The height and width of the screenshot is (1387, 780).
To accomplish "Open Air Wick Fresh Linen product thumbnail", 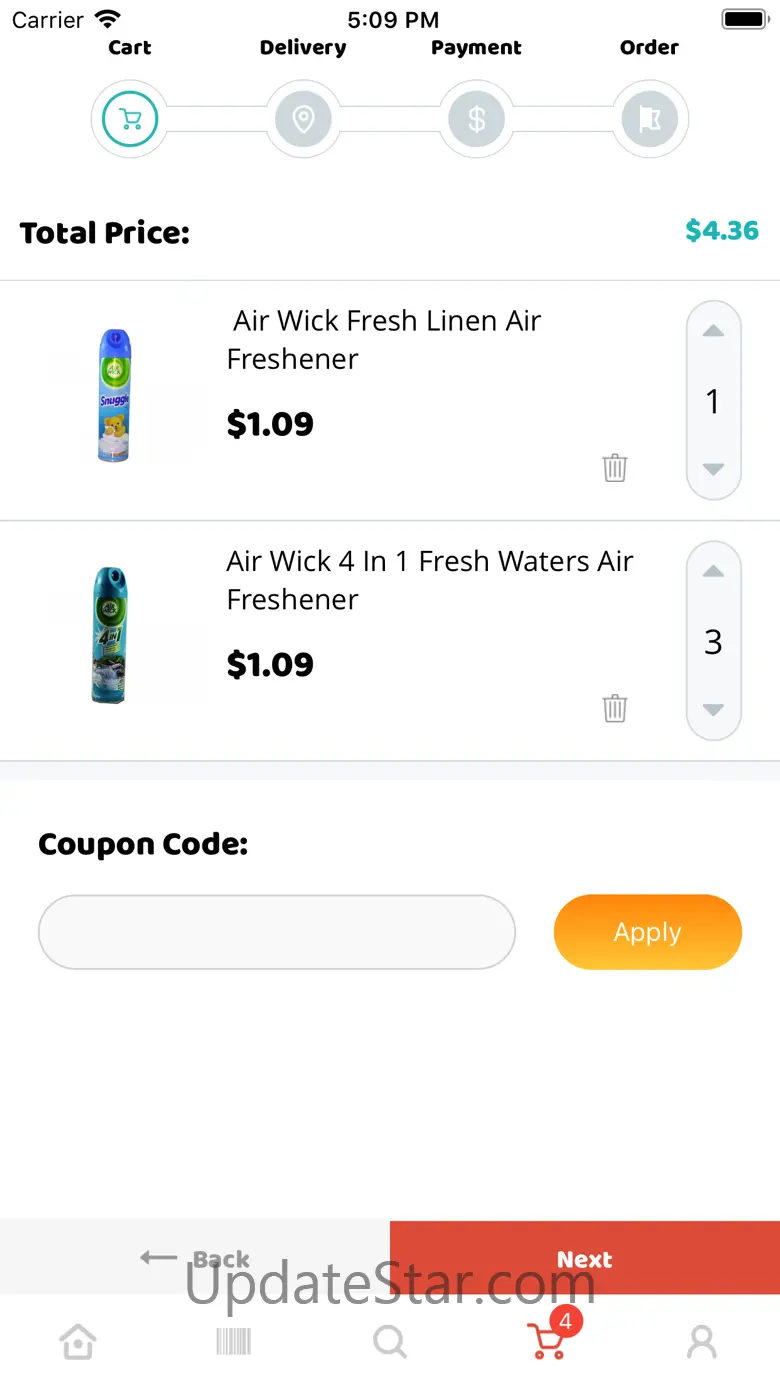I will point(114,397).
